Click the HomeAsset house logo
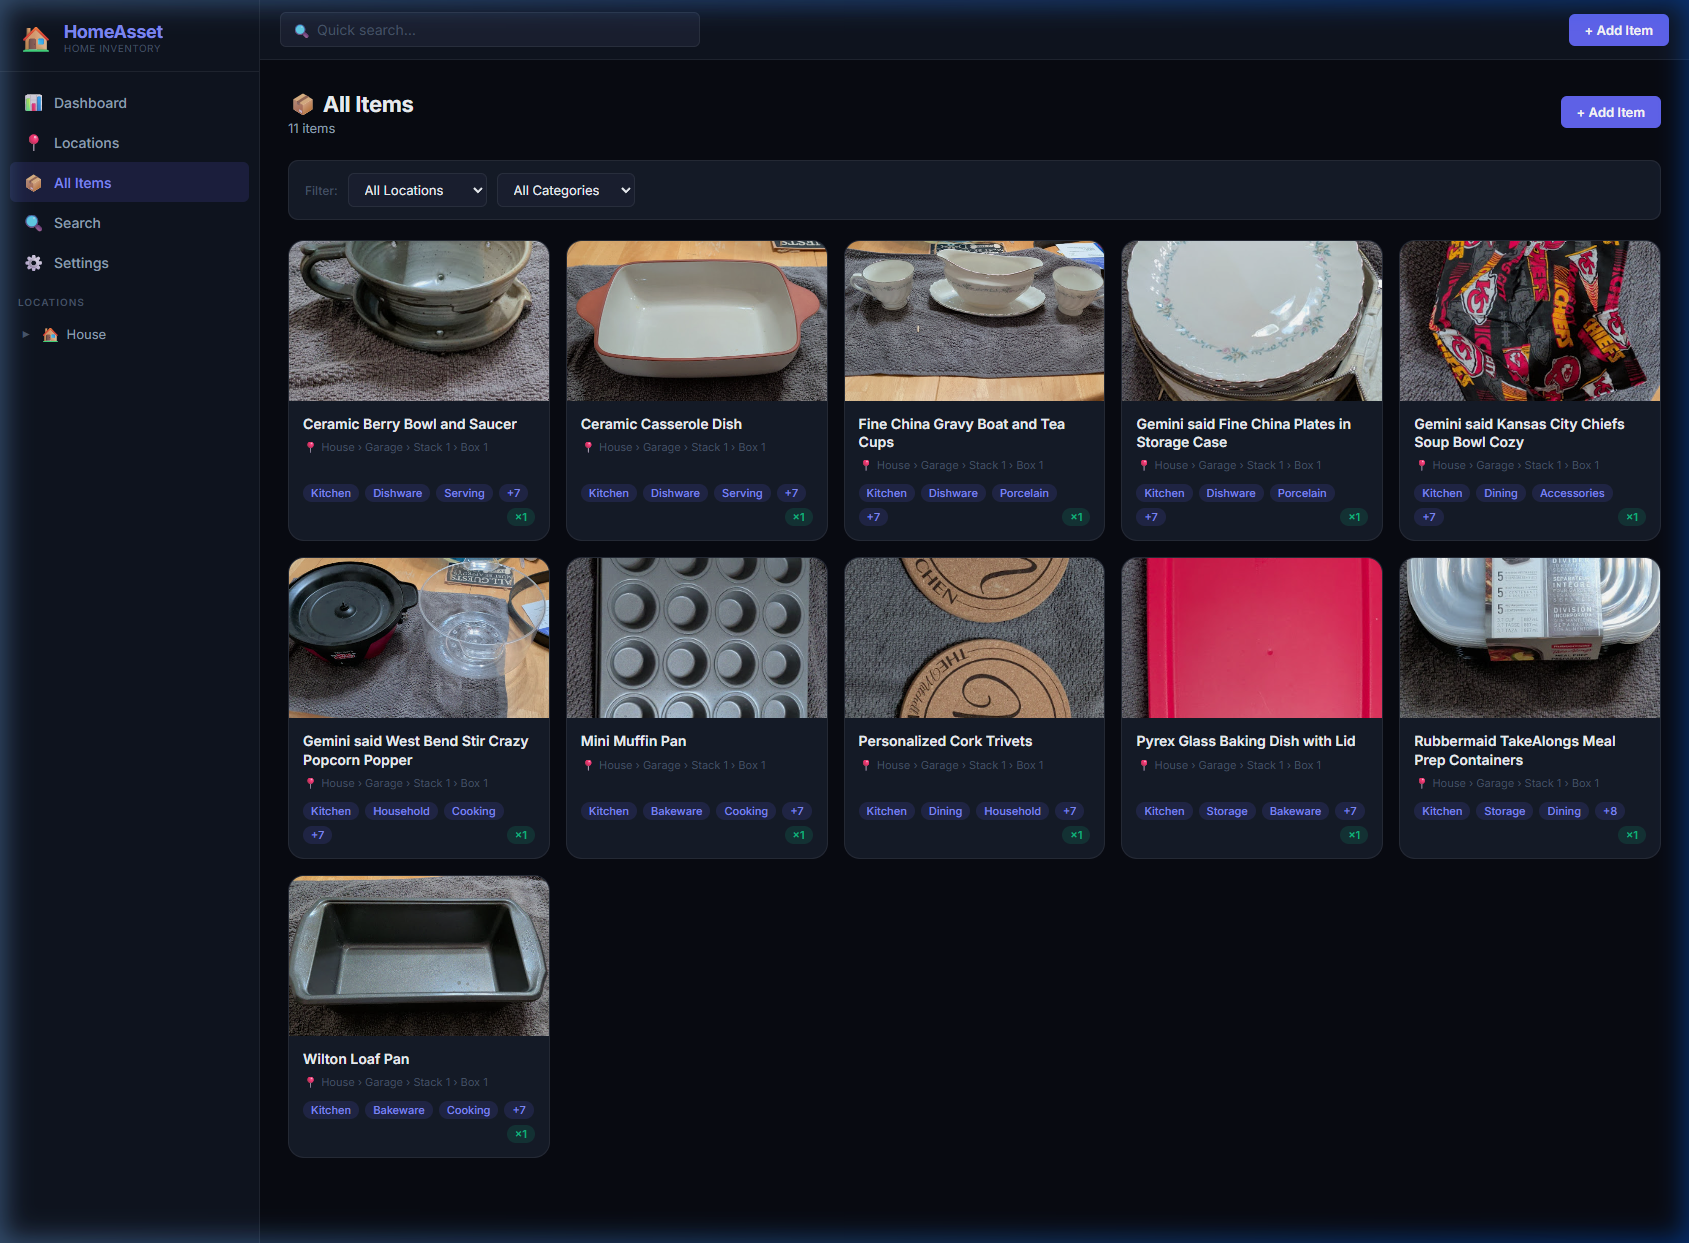Viewport: 1689px width, 1243px height. pyautogui.click(x=36, y=38)
